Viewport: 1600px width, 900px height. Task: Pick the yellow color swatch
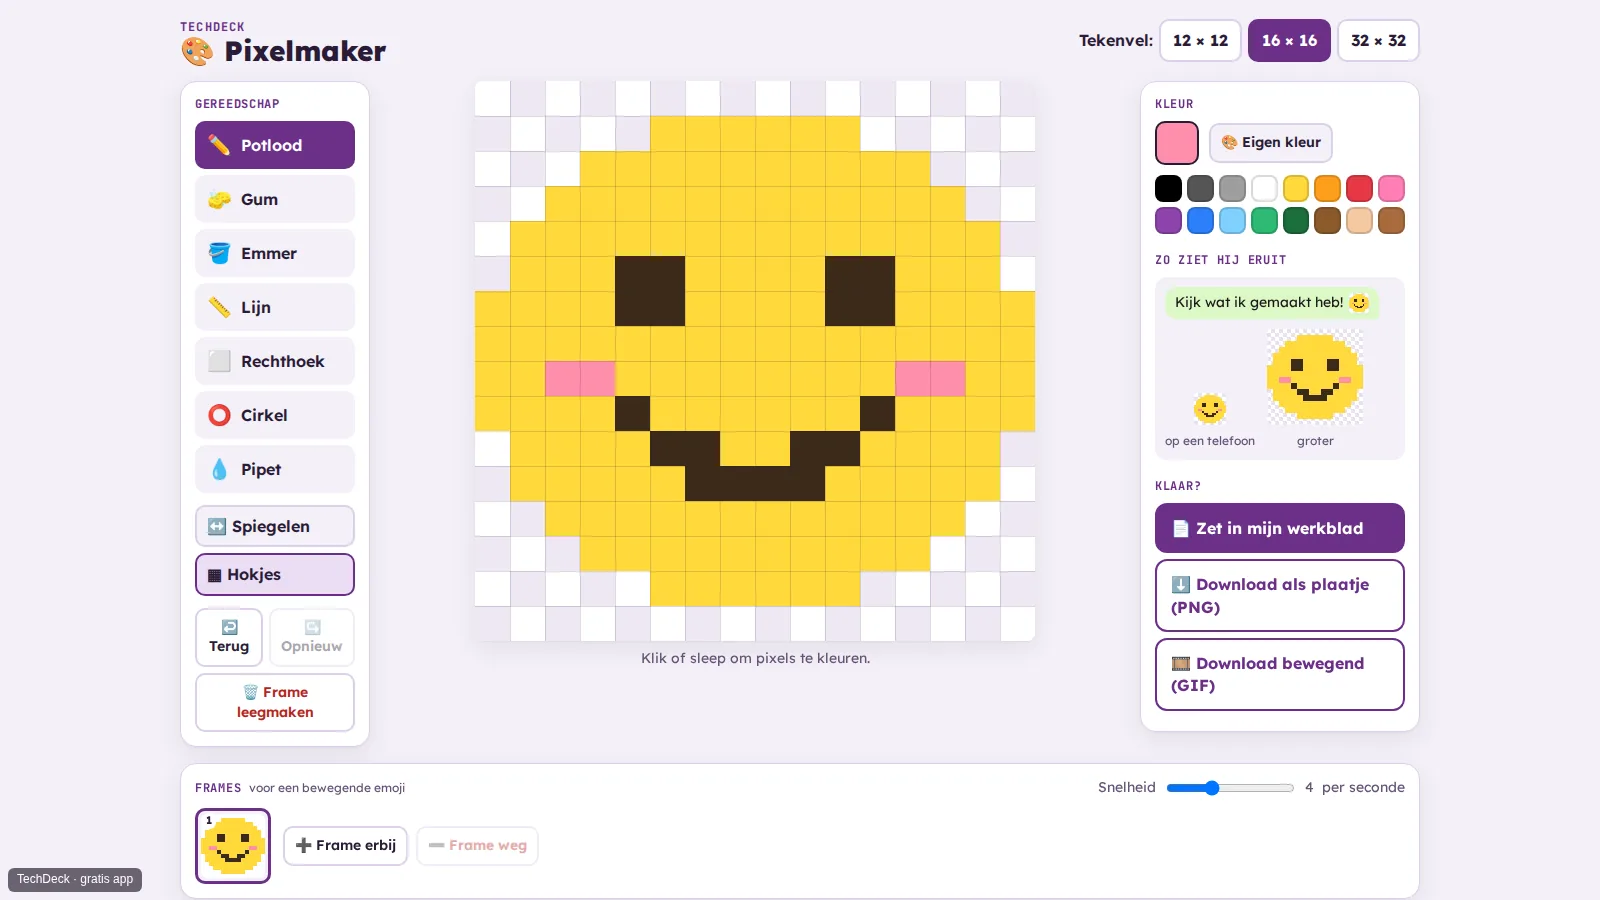(1296, 188)
